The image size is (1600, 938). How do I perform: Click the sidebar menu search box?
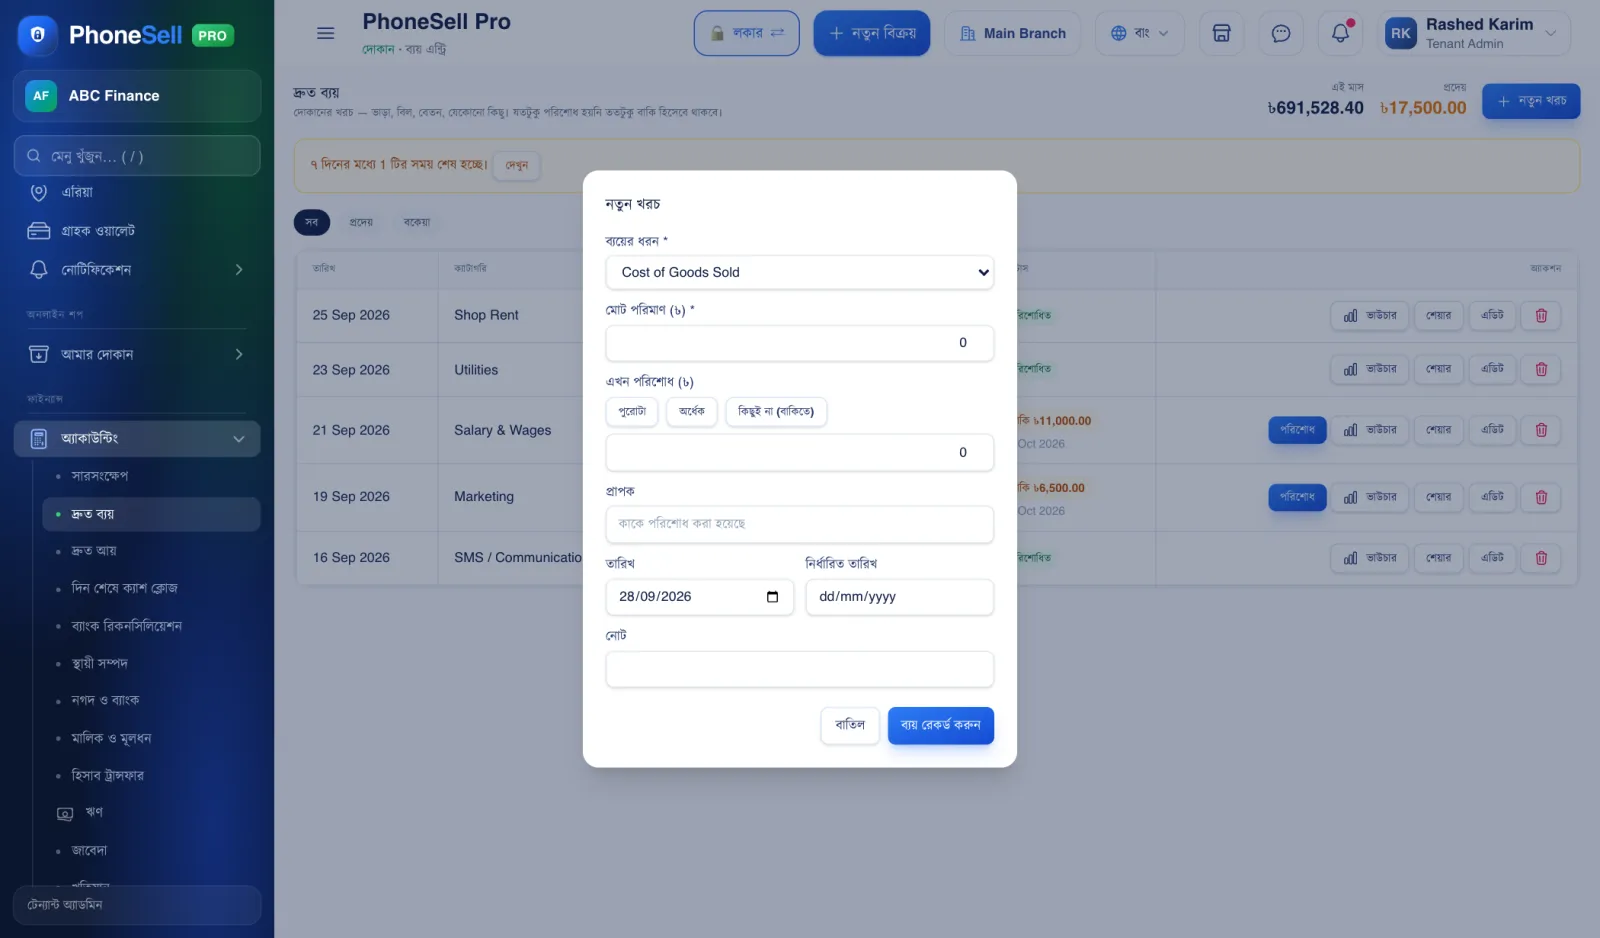coord(137,156)
